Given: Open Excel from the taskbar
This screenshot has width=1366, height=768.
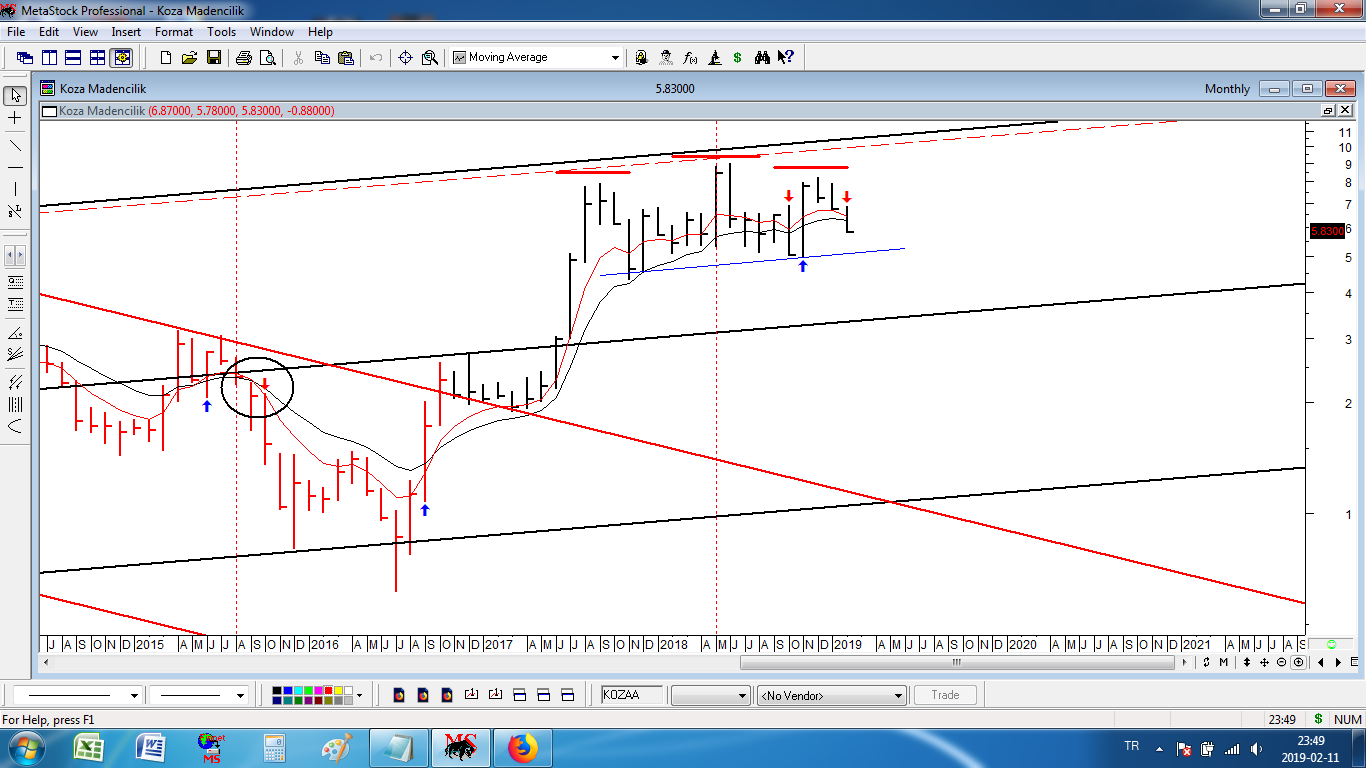Looking at the screenshot, I should [x=91, y=747].
